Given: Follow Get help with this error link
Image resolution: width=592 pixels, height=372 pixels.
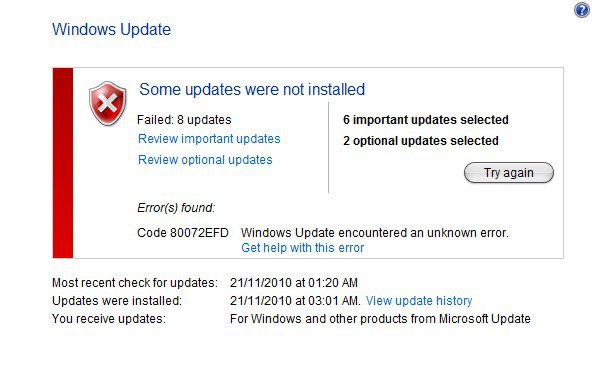Looking at the screenshot, I should (302, 248).
